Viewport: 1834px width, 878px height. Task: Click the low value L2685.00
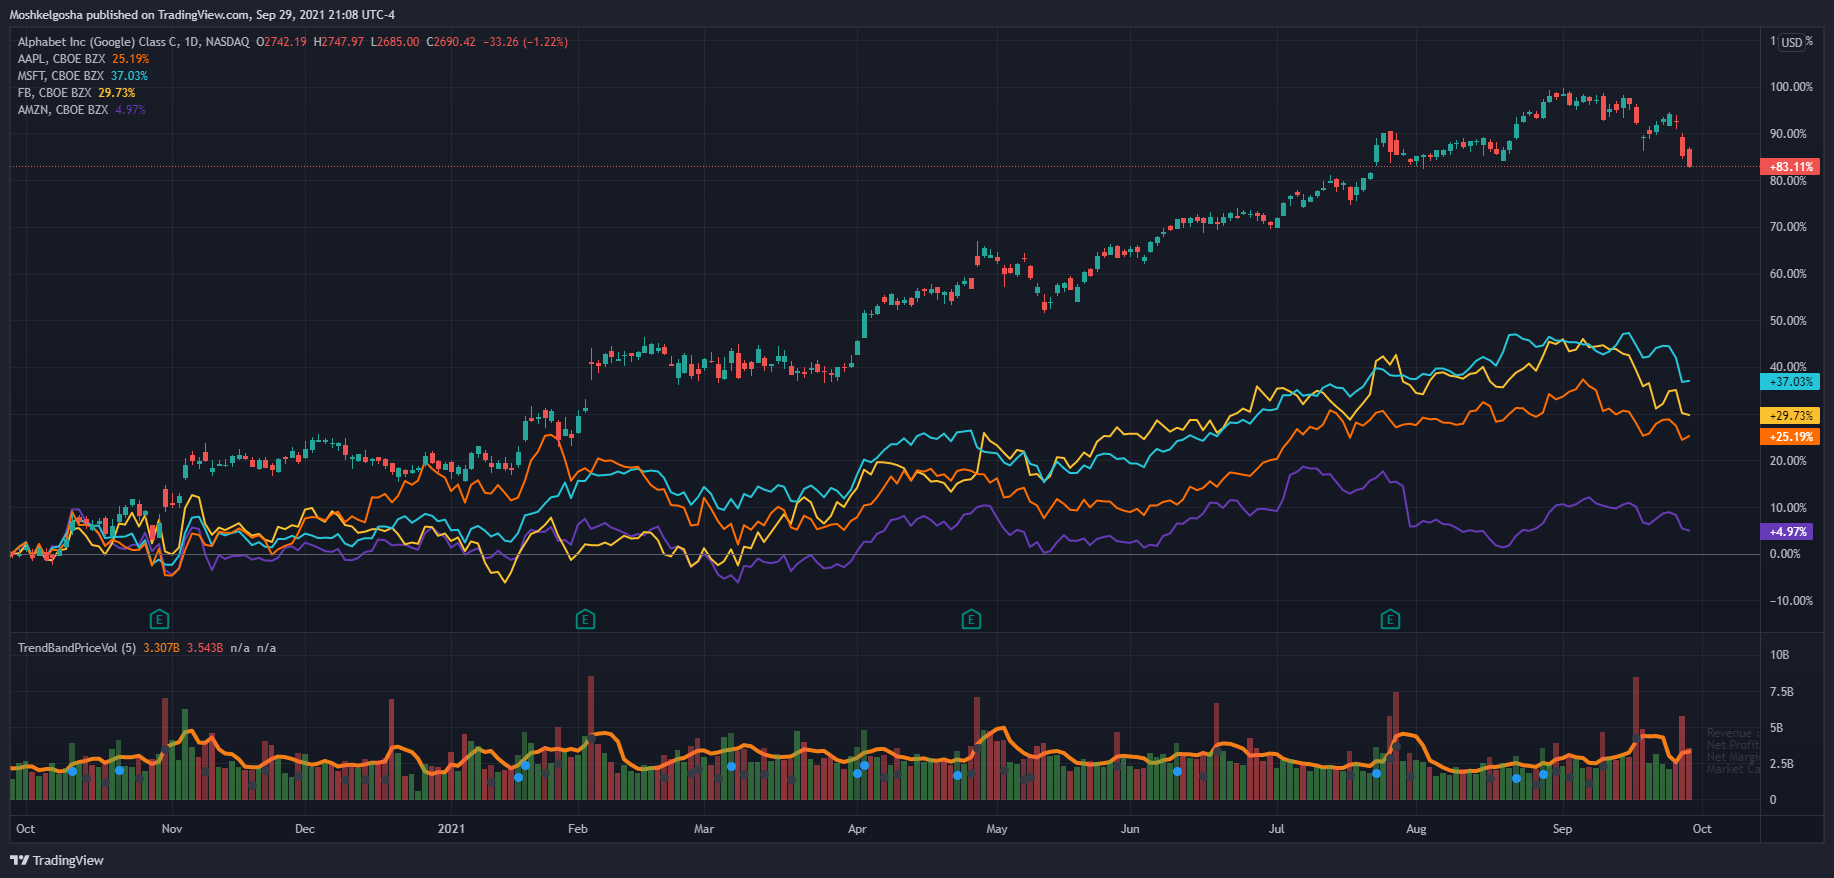395,42
